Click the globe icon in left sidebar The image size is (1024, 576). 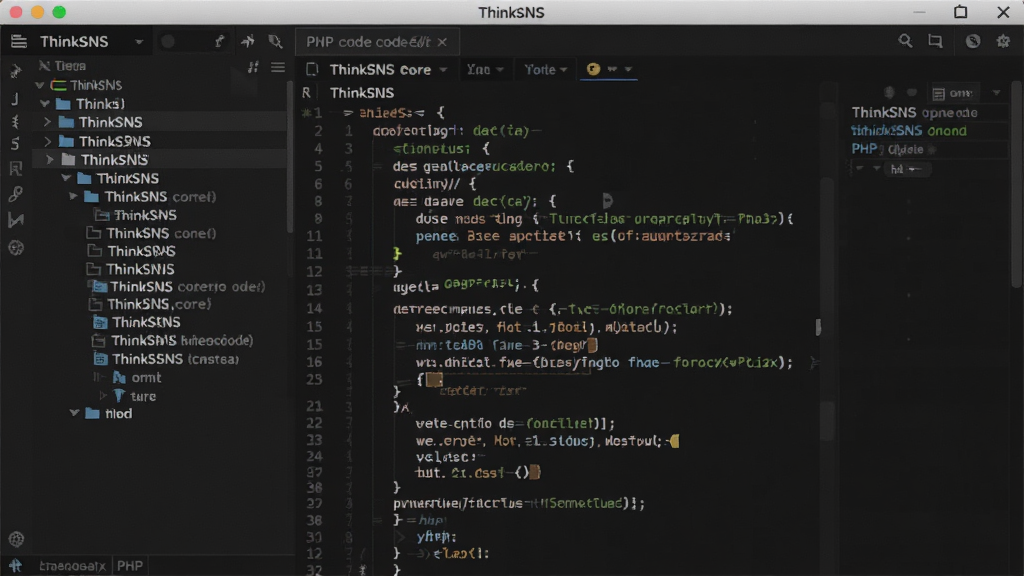[16, 248]
